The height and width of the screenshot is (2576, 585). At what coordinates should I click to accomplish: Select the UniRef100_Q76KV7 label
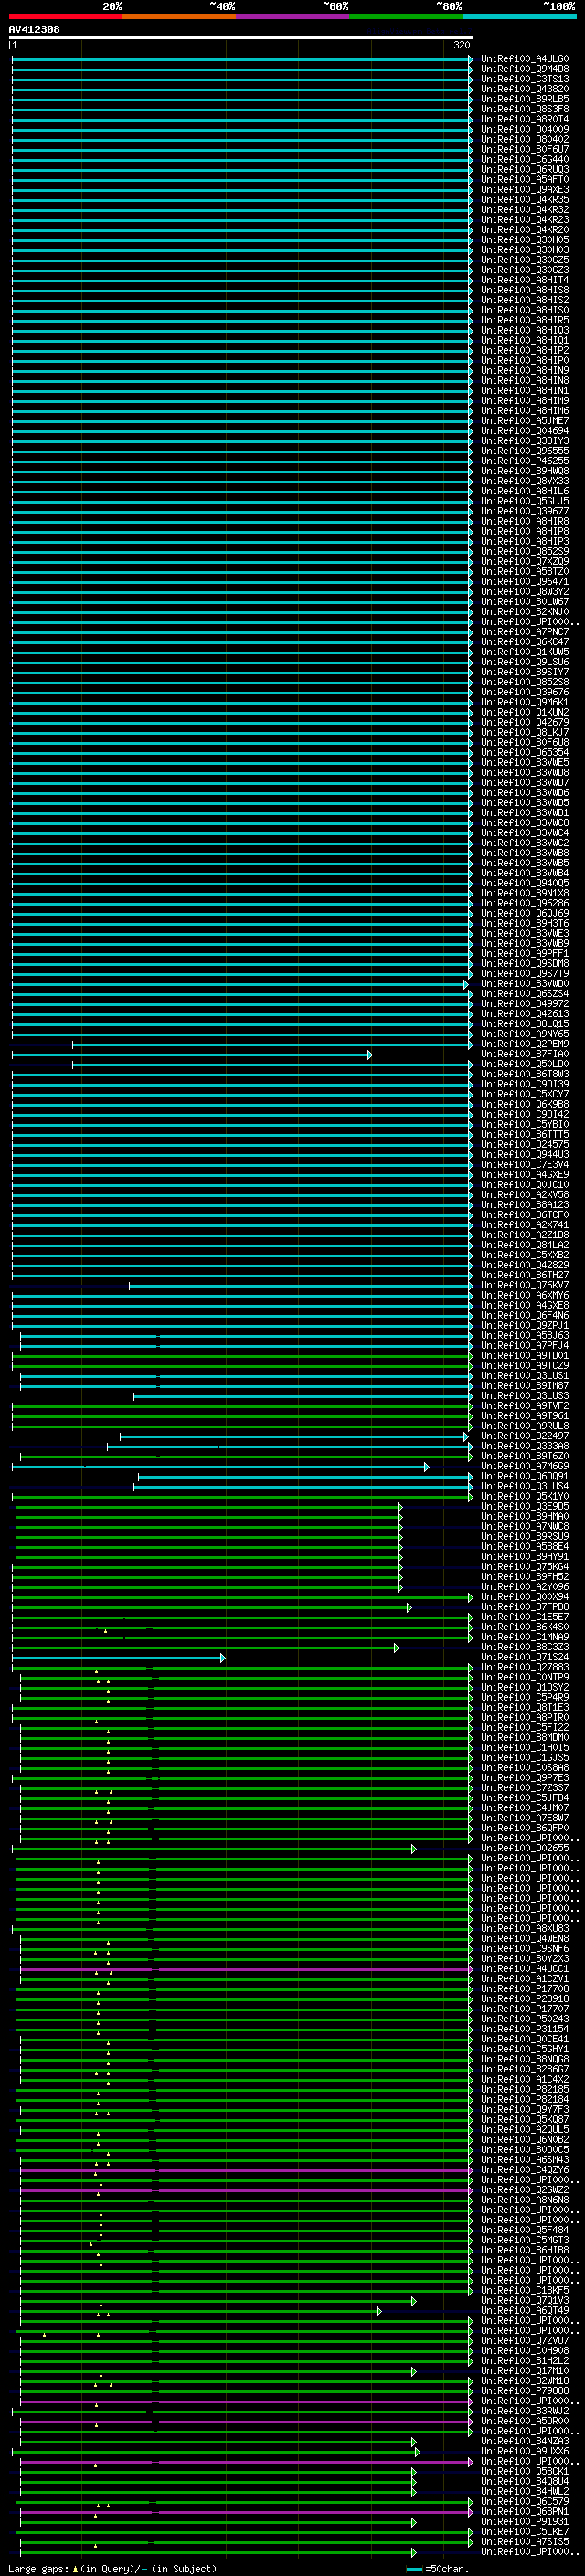click(525, 1285)
